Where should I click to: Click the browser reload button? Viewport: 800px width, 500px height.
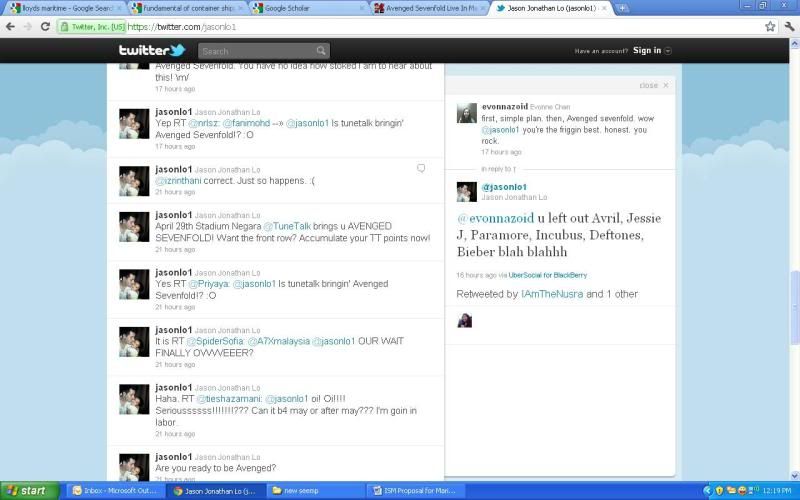click(x=45, y=26)
